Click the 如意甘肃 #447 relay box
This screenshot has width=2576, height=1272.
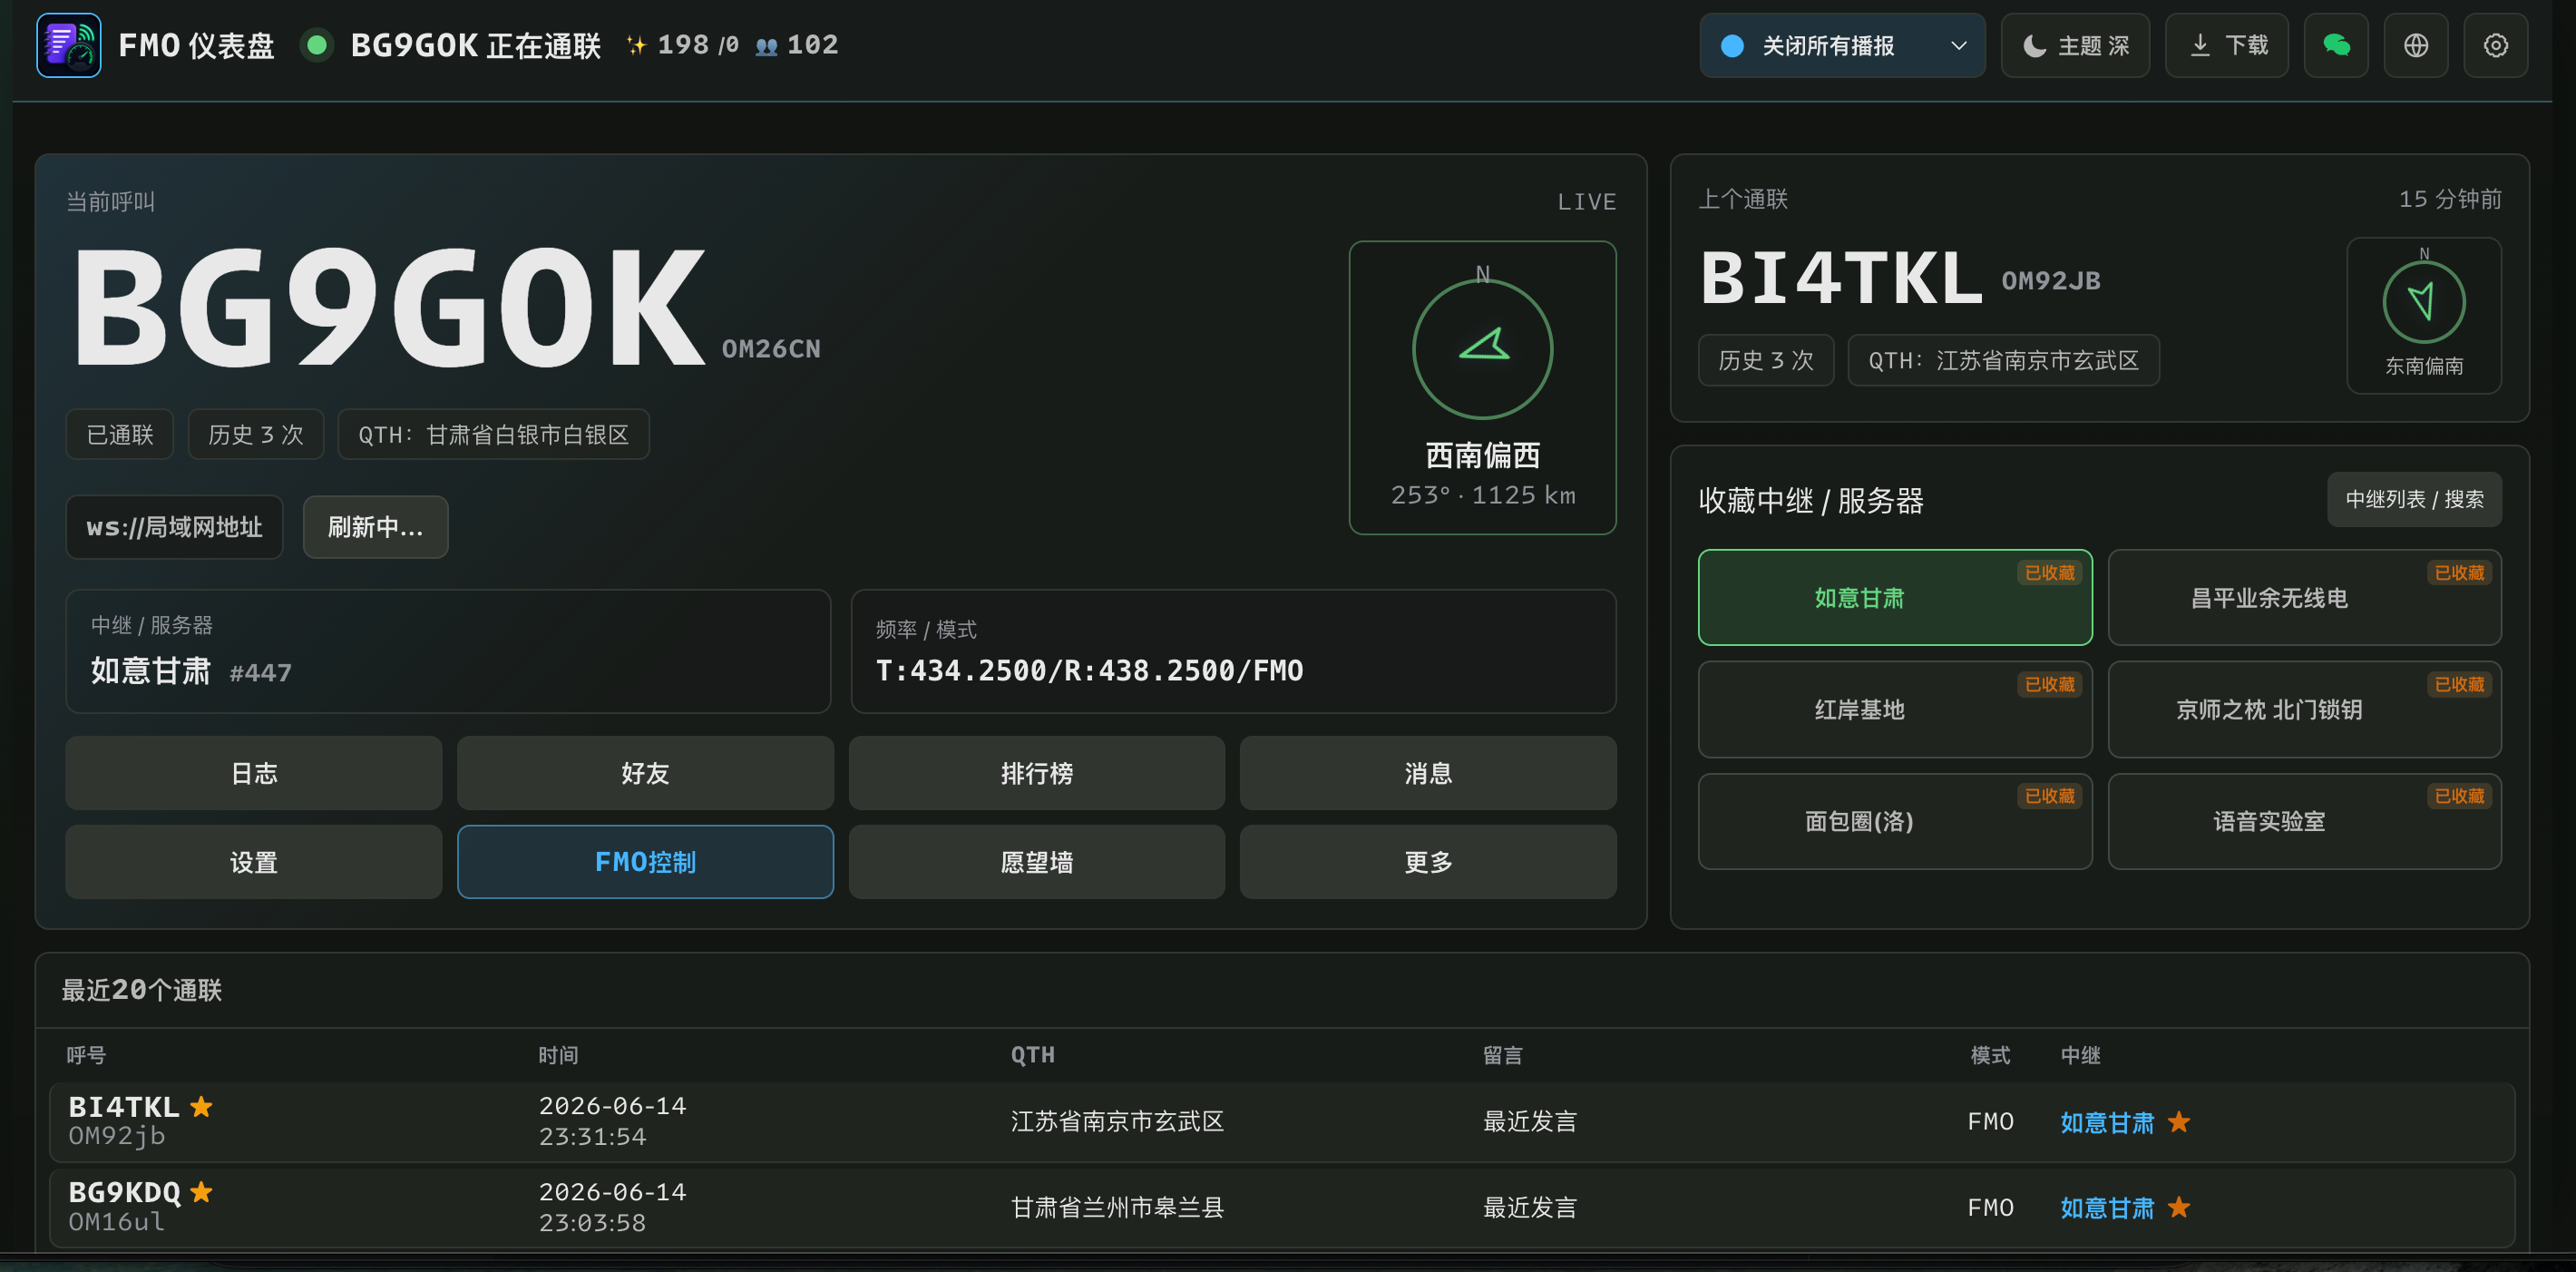(x=448, y=651)
